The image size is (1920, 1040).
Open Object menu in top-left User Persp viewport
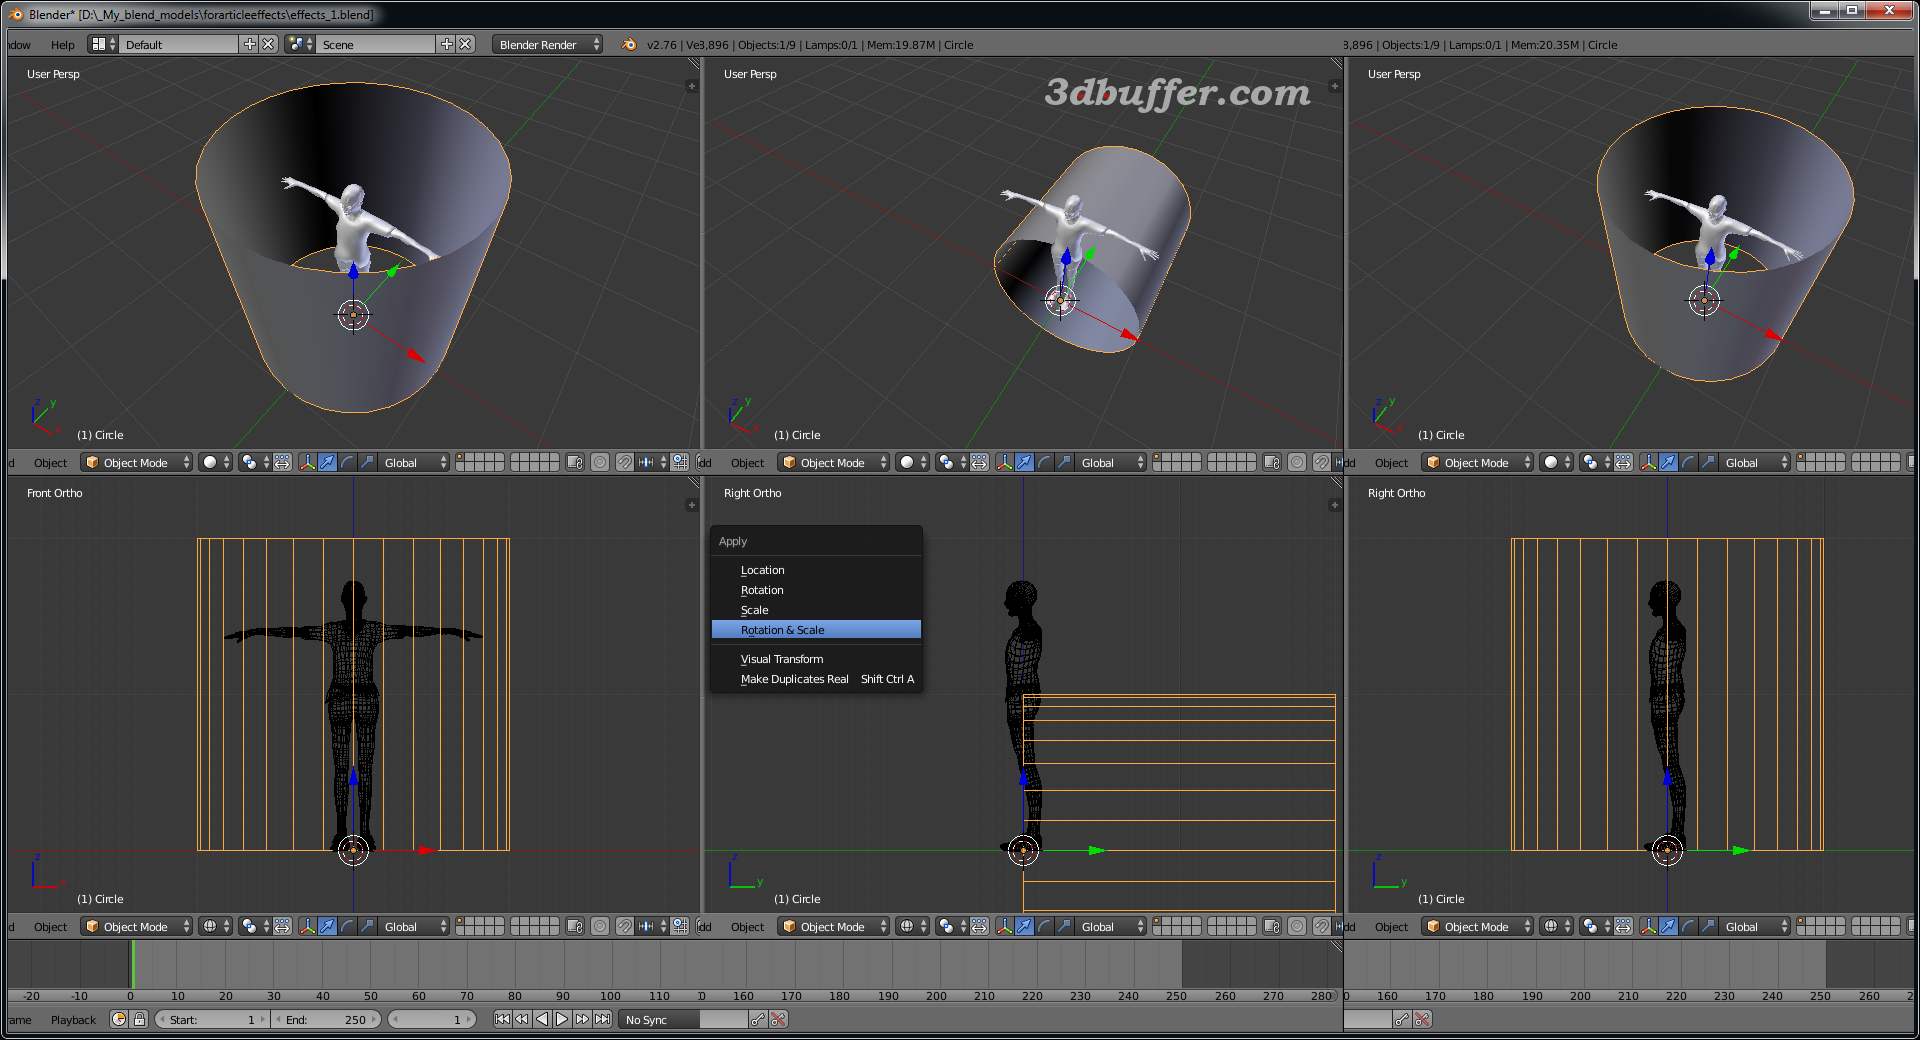click(x=50, y=463)
